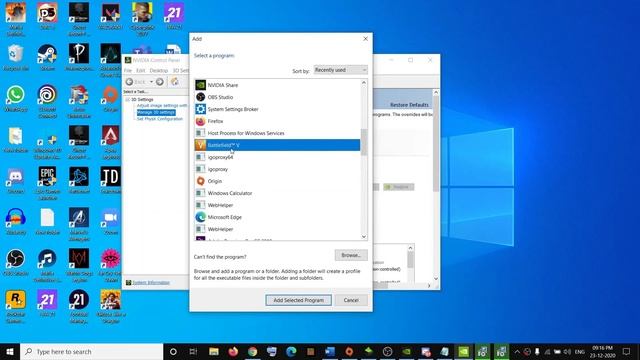Click Back arrow in NVIDIA Control Panel
This screenshot has width=640, height=360.
coord(129,82)
